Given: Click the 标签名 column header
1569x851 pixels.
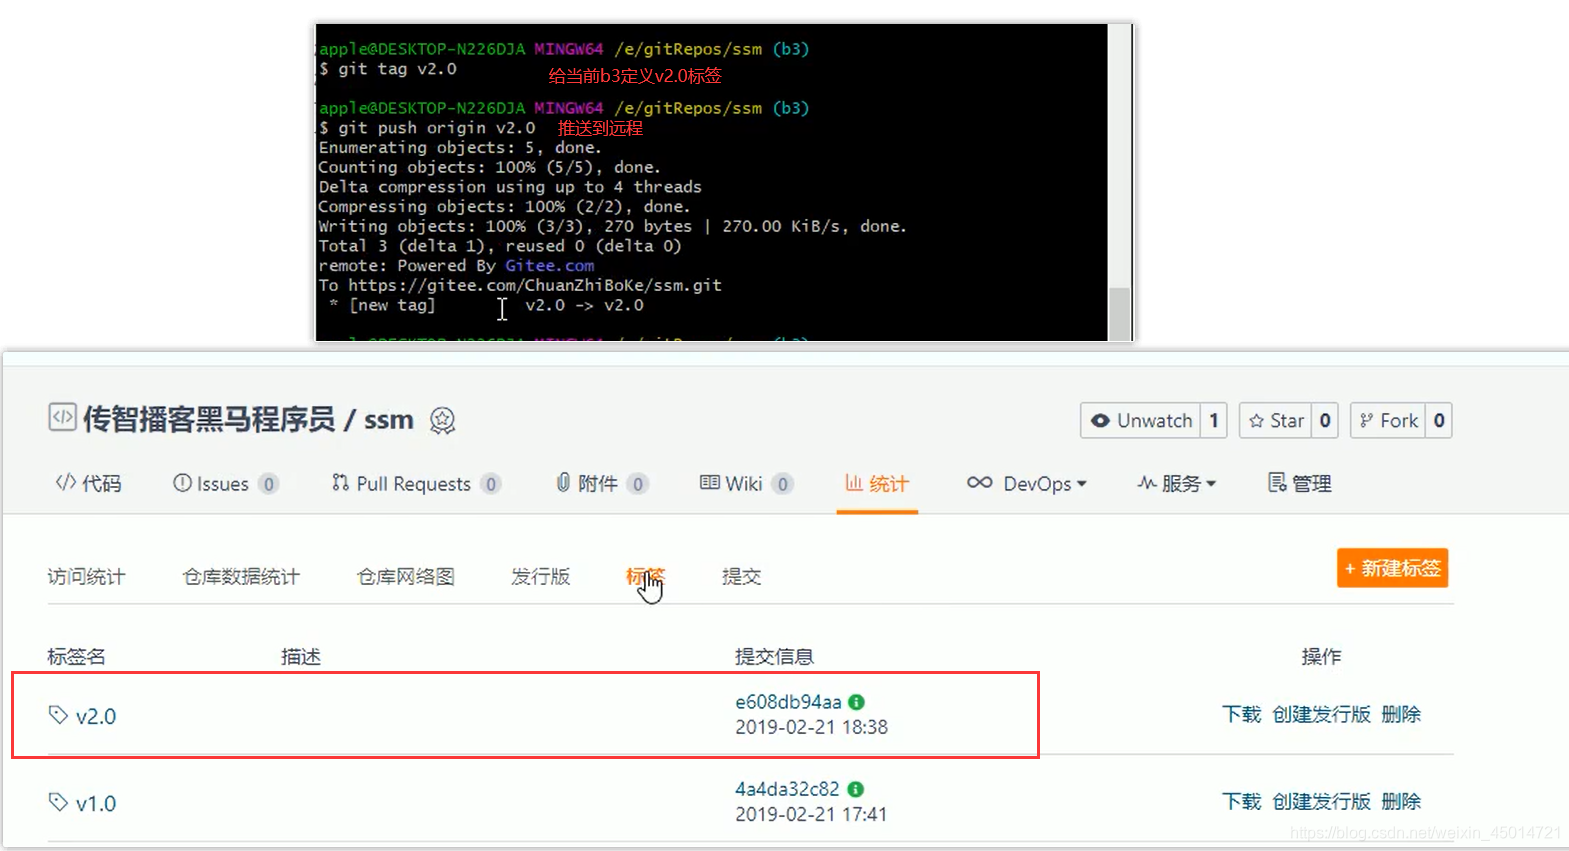Looking at the screenshot, I should click(x=76, y=657).
